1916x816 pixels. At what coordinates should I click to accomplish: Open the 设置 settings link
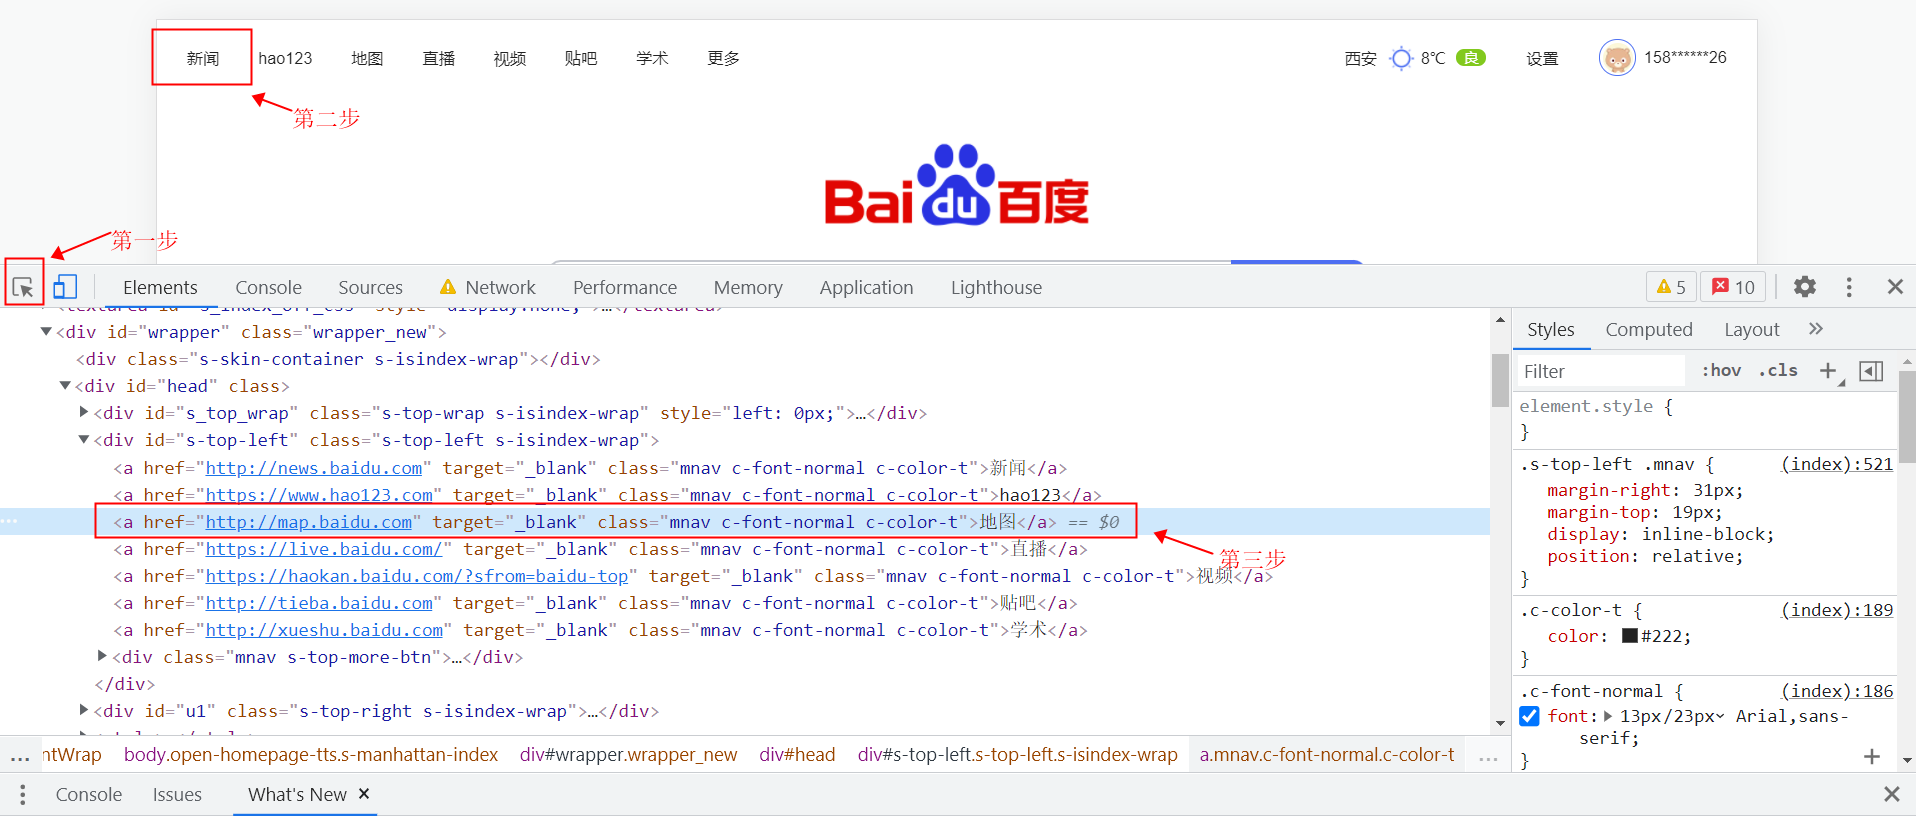1542,58
